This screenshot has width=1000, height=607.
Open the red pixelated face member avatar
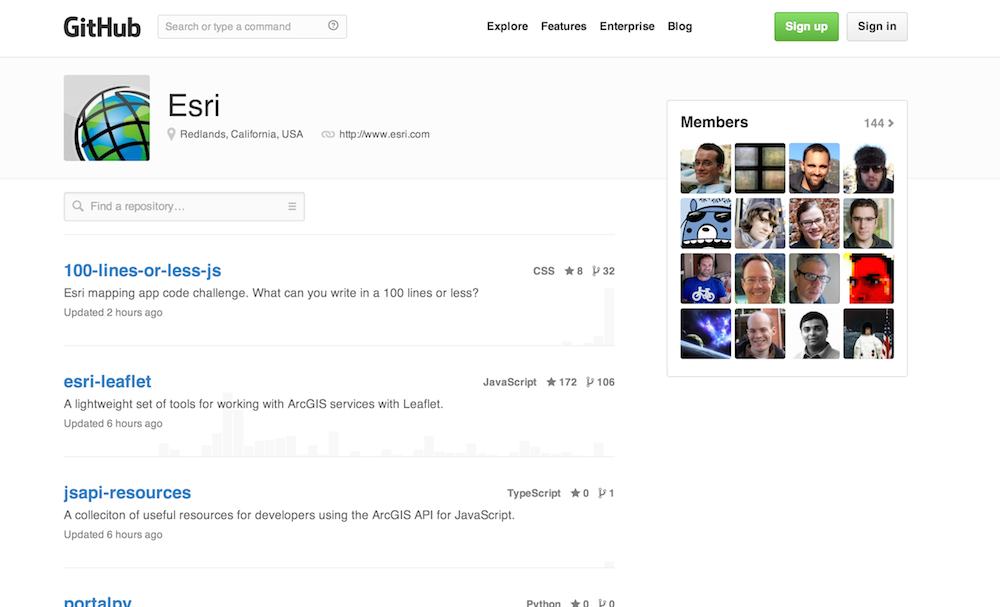coord(869,279)
